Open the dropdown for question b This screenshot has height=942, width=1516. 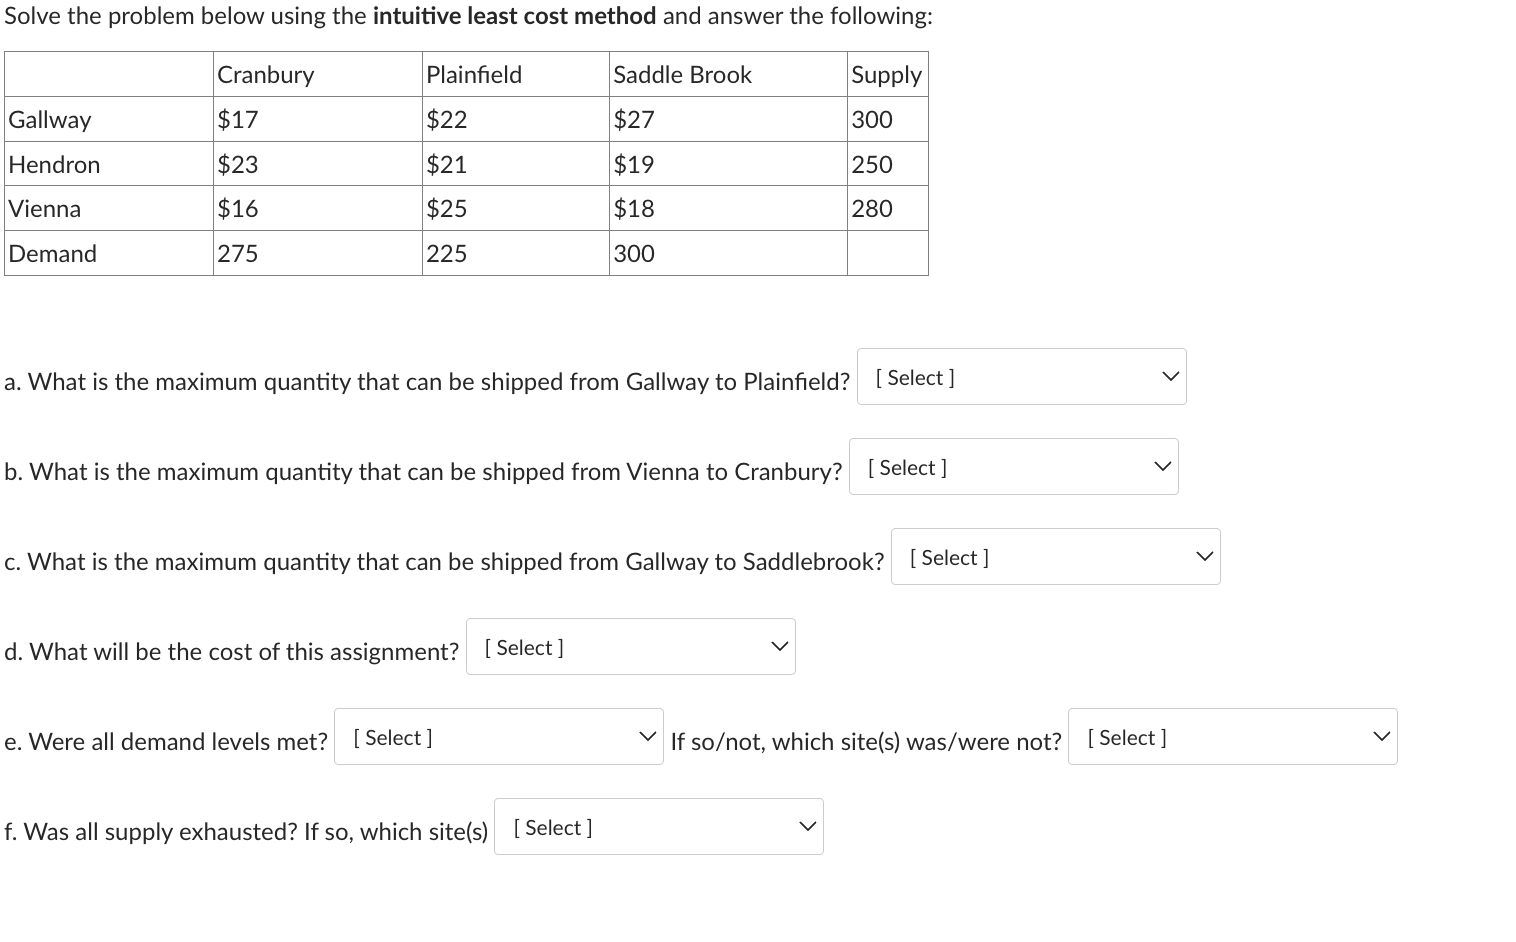click(1013, 466)
